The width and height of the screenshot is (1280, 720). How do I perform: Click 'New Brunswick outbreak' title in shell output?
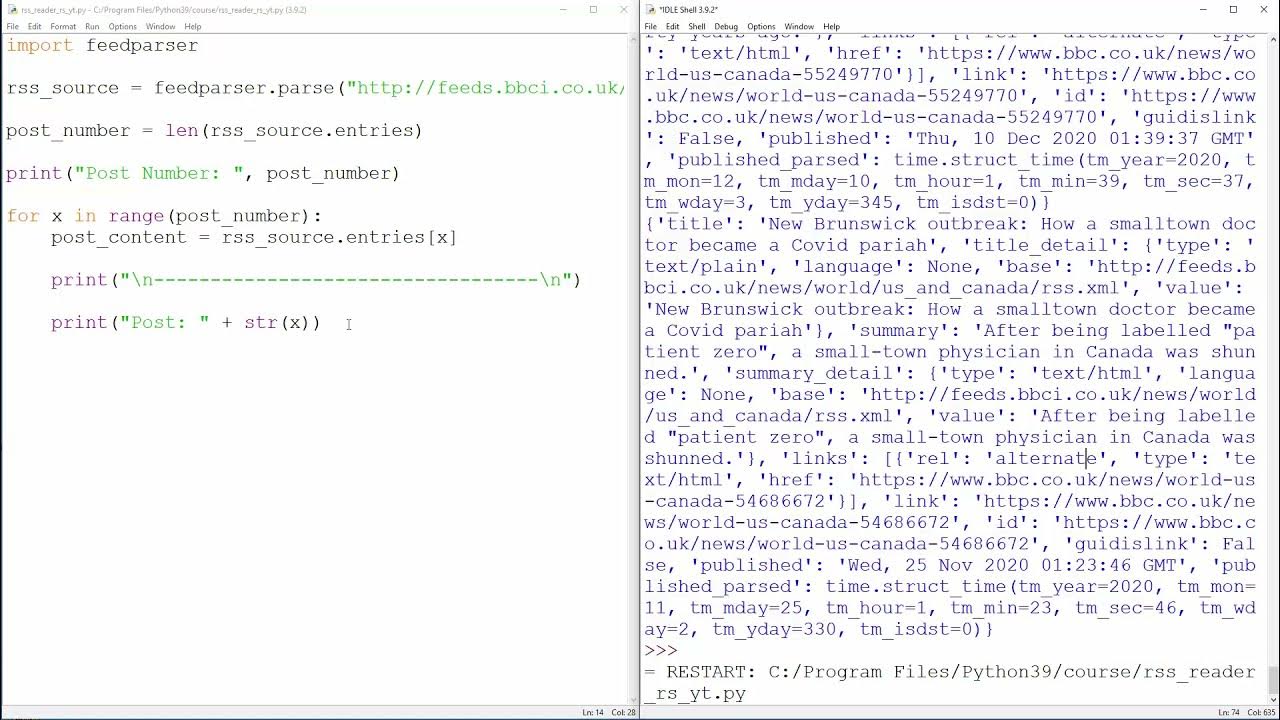[x=893, y=224]
